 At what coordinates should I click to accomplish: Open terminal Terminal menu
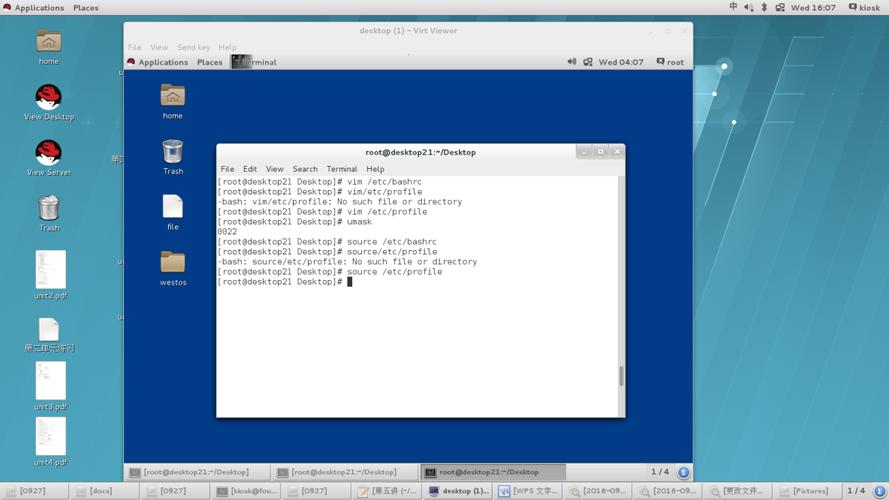coord(342,169)
